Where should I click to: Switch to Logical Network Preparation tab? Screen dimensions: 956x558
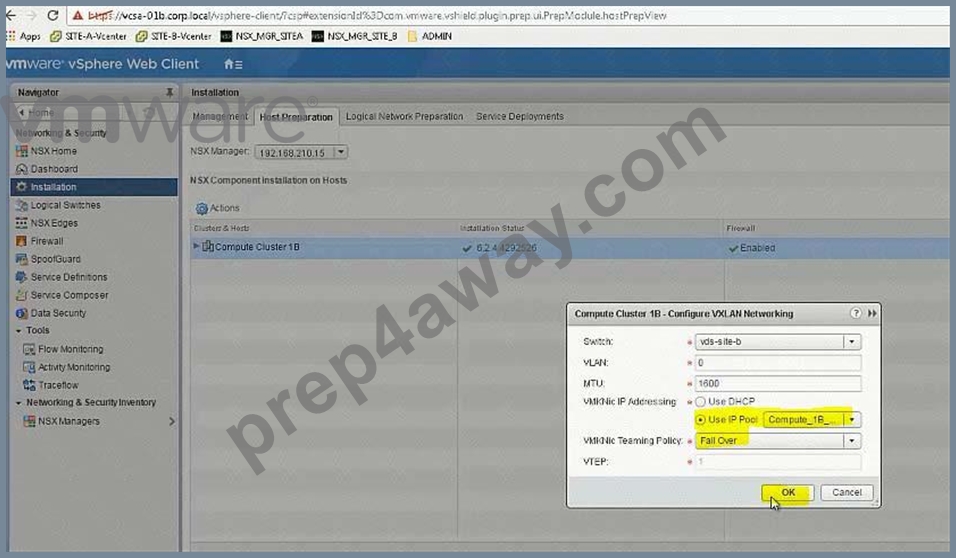coord(404,116)
